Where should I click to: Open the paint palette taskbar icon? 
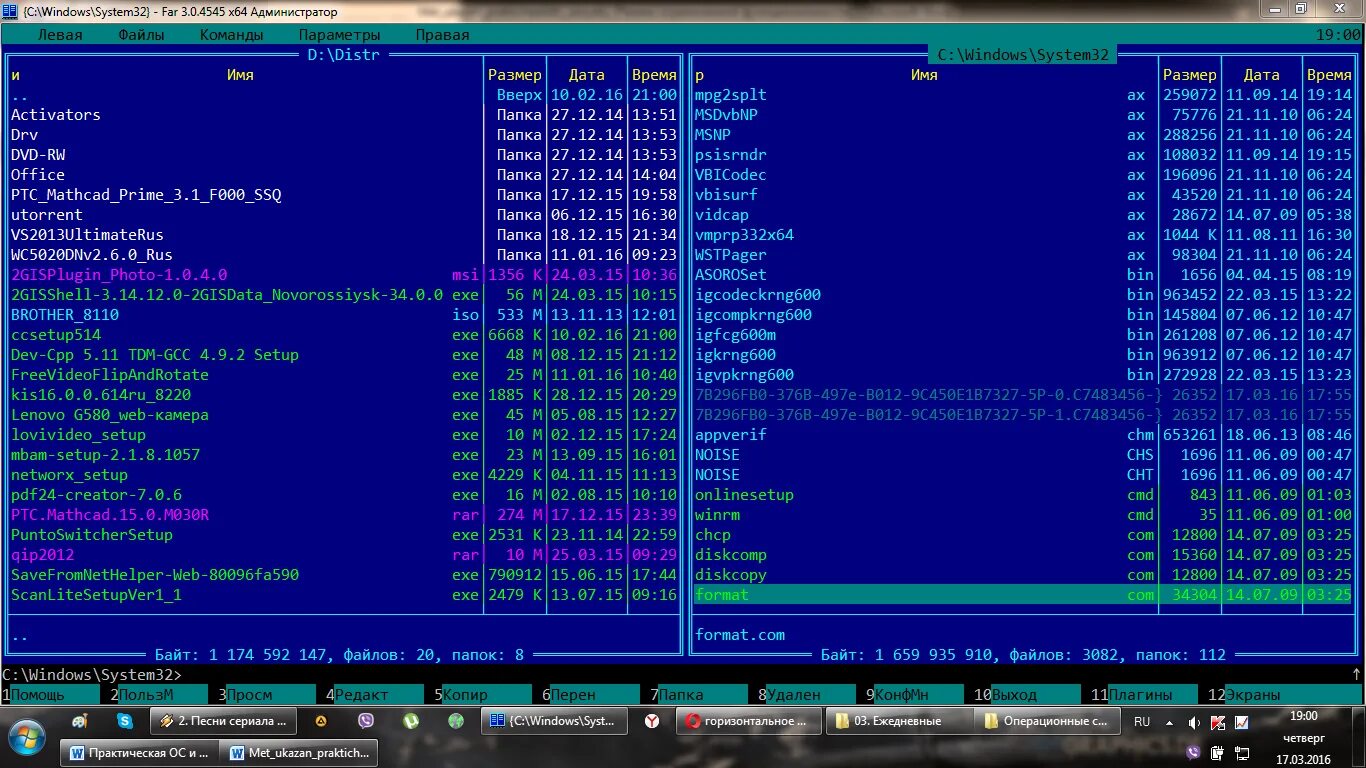tap(80, 720)
